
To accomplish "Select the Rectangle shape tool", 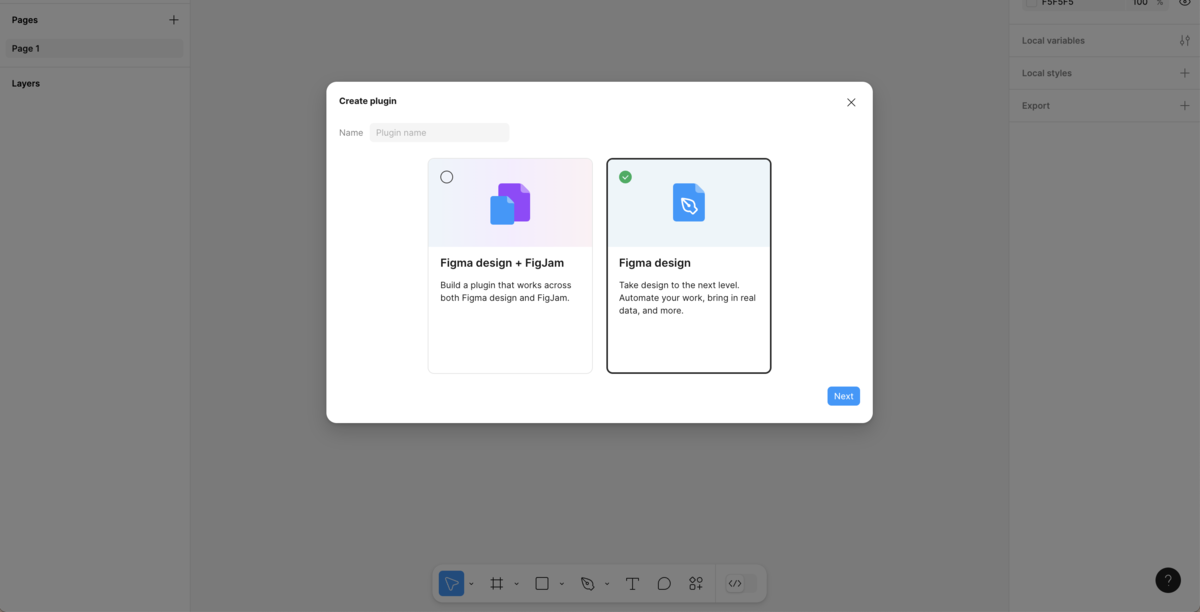I will tap(542, 583).
